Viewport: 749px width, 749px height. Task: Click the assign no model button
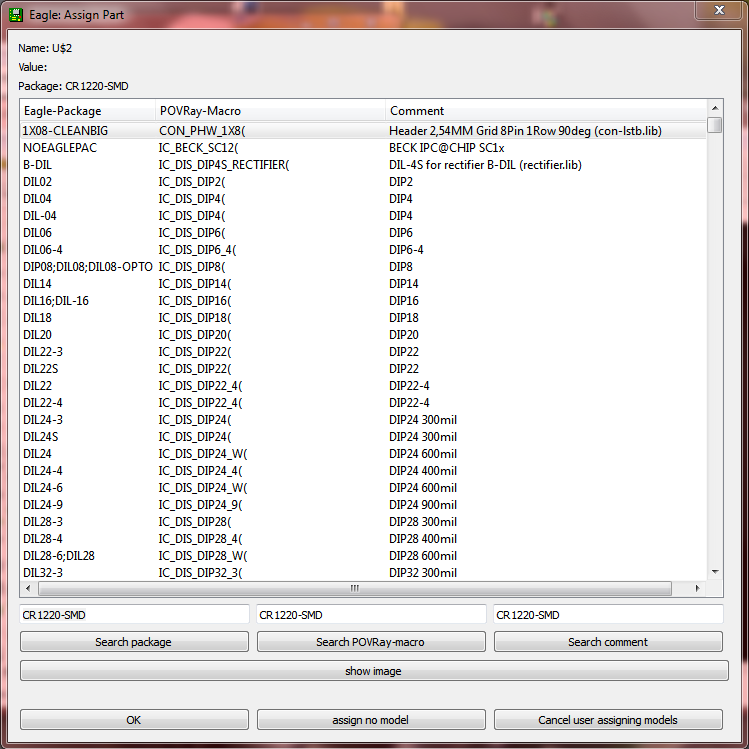(371, 719)
